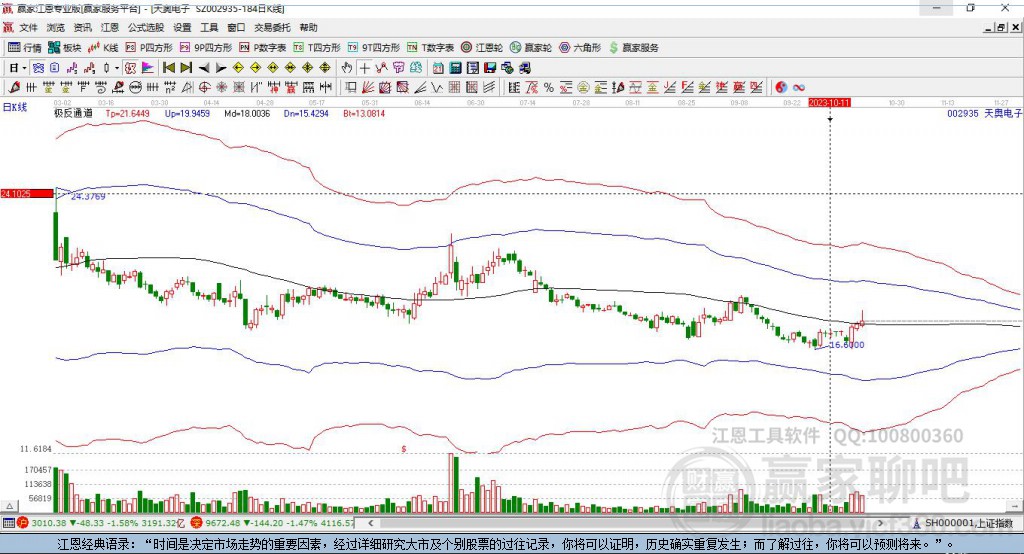Expand the candlestick type dropdown arrow
Viewport: 1024px width, 554px height.
pyautogui.click(x=117, y=68)
